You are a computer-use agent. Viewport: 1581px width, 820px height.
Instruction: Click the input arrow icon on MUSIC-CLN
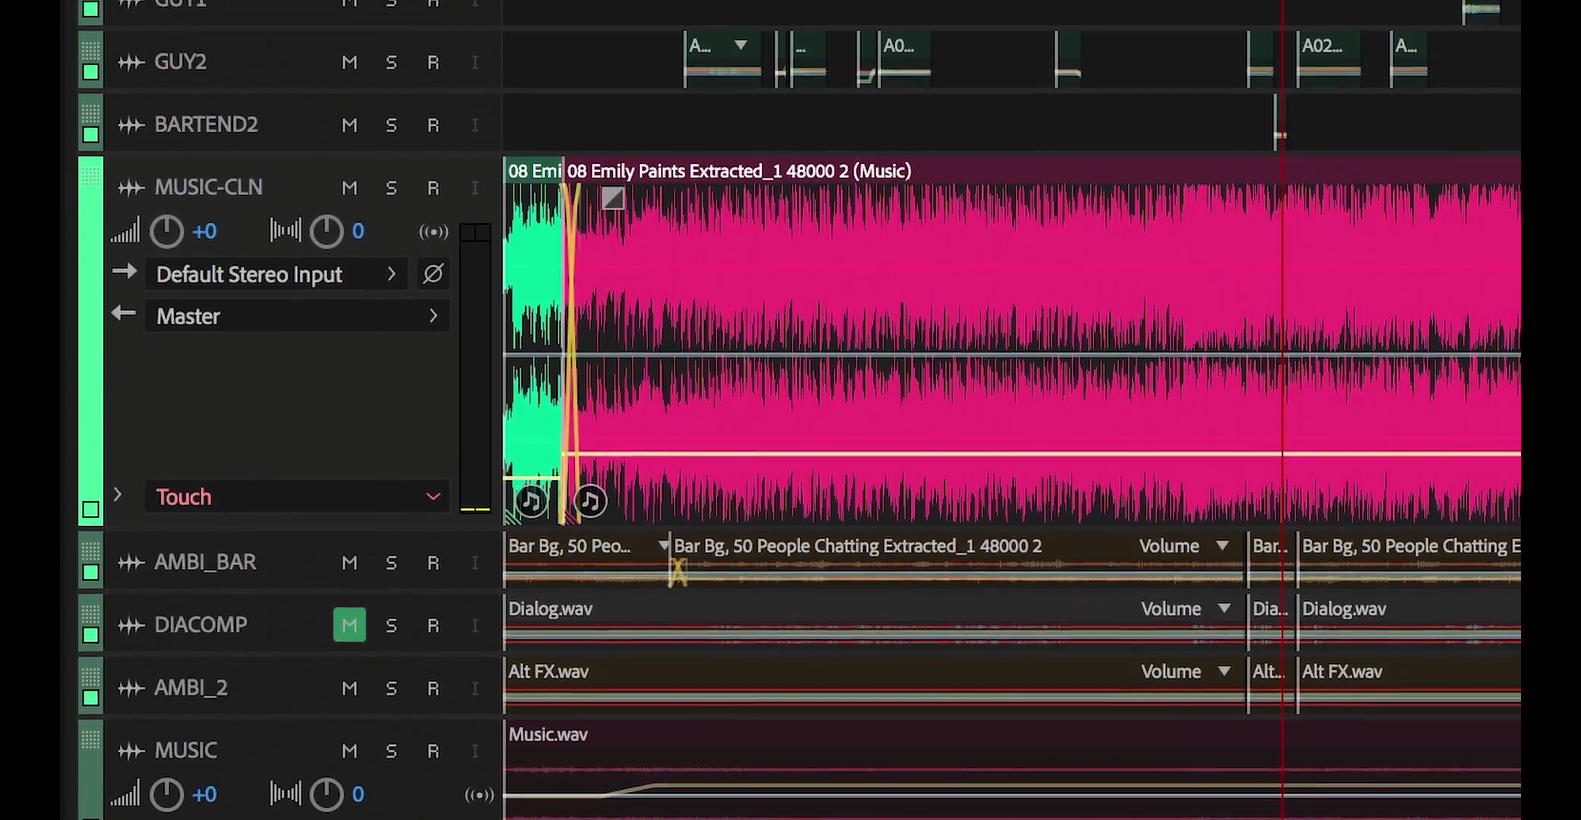click(124, 271)
